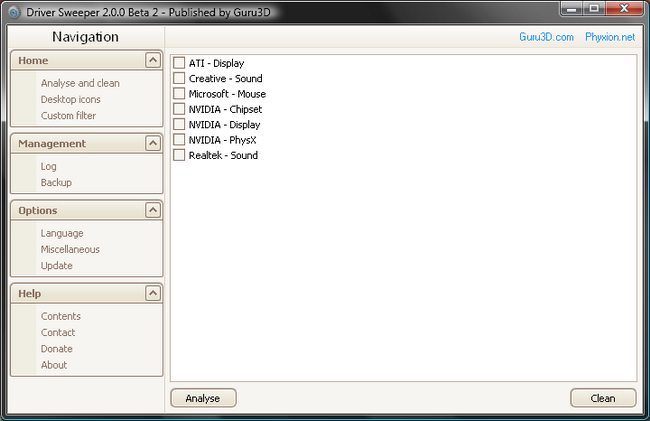The width and height of the screenshot is (650, 421).
Task: Open the Contact page
Action: coord(58,332)
